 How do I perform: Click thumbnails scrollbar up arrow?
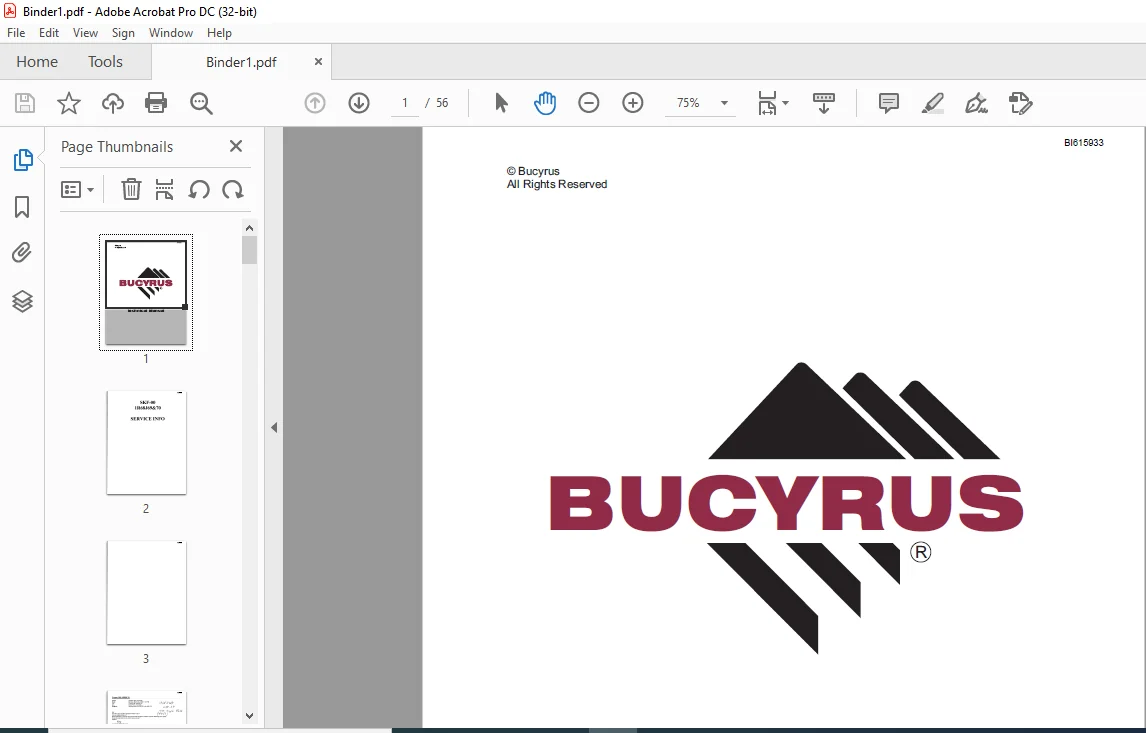249,228
